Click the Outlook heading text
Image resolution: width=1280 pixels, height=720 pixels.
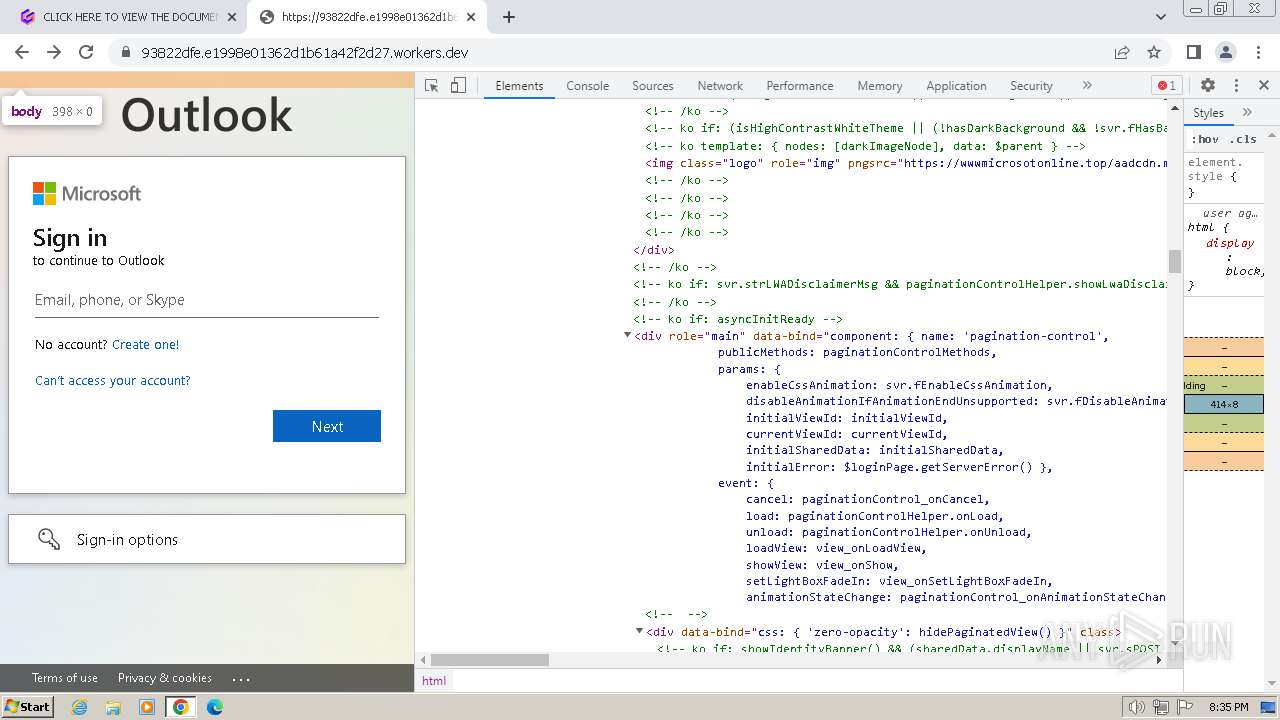(x=207, y=115)
